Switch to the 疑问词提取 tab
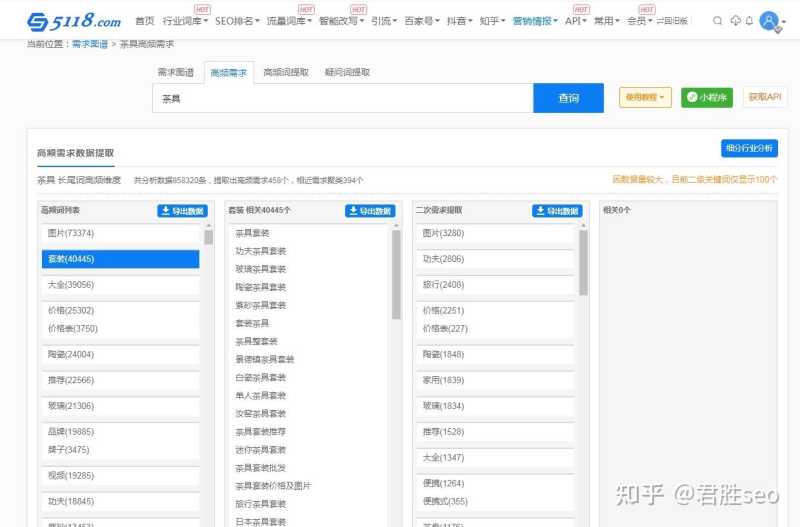This screenshot has height=527, width=800. coord(347,72)
